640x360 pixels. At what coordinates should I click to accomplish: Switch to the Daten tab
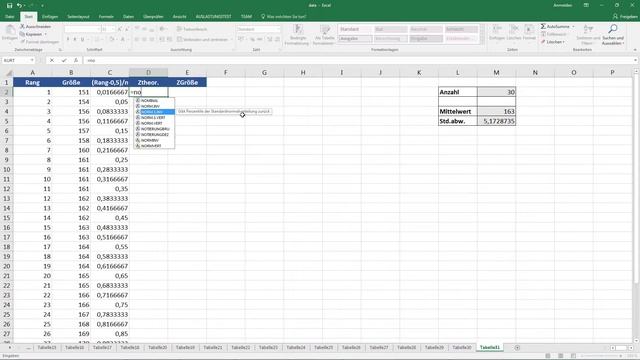[x=128, y=17]
